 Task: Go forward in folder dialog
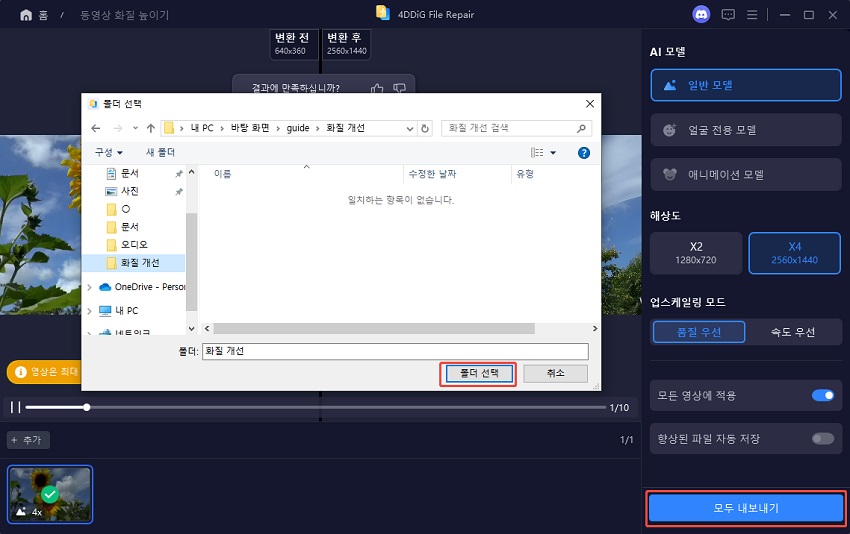[x=118, y=128]
